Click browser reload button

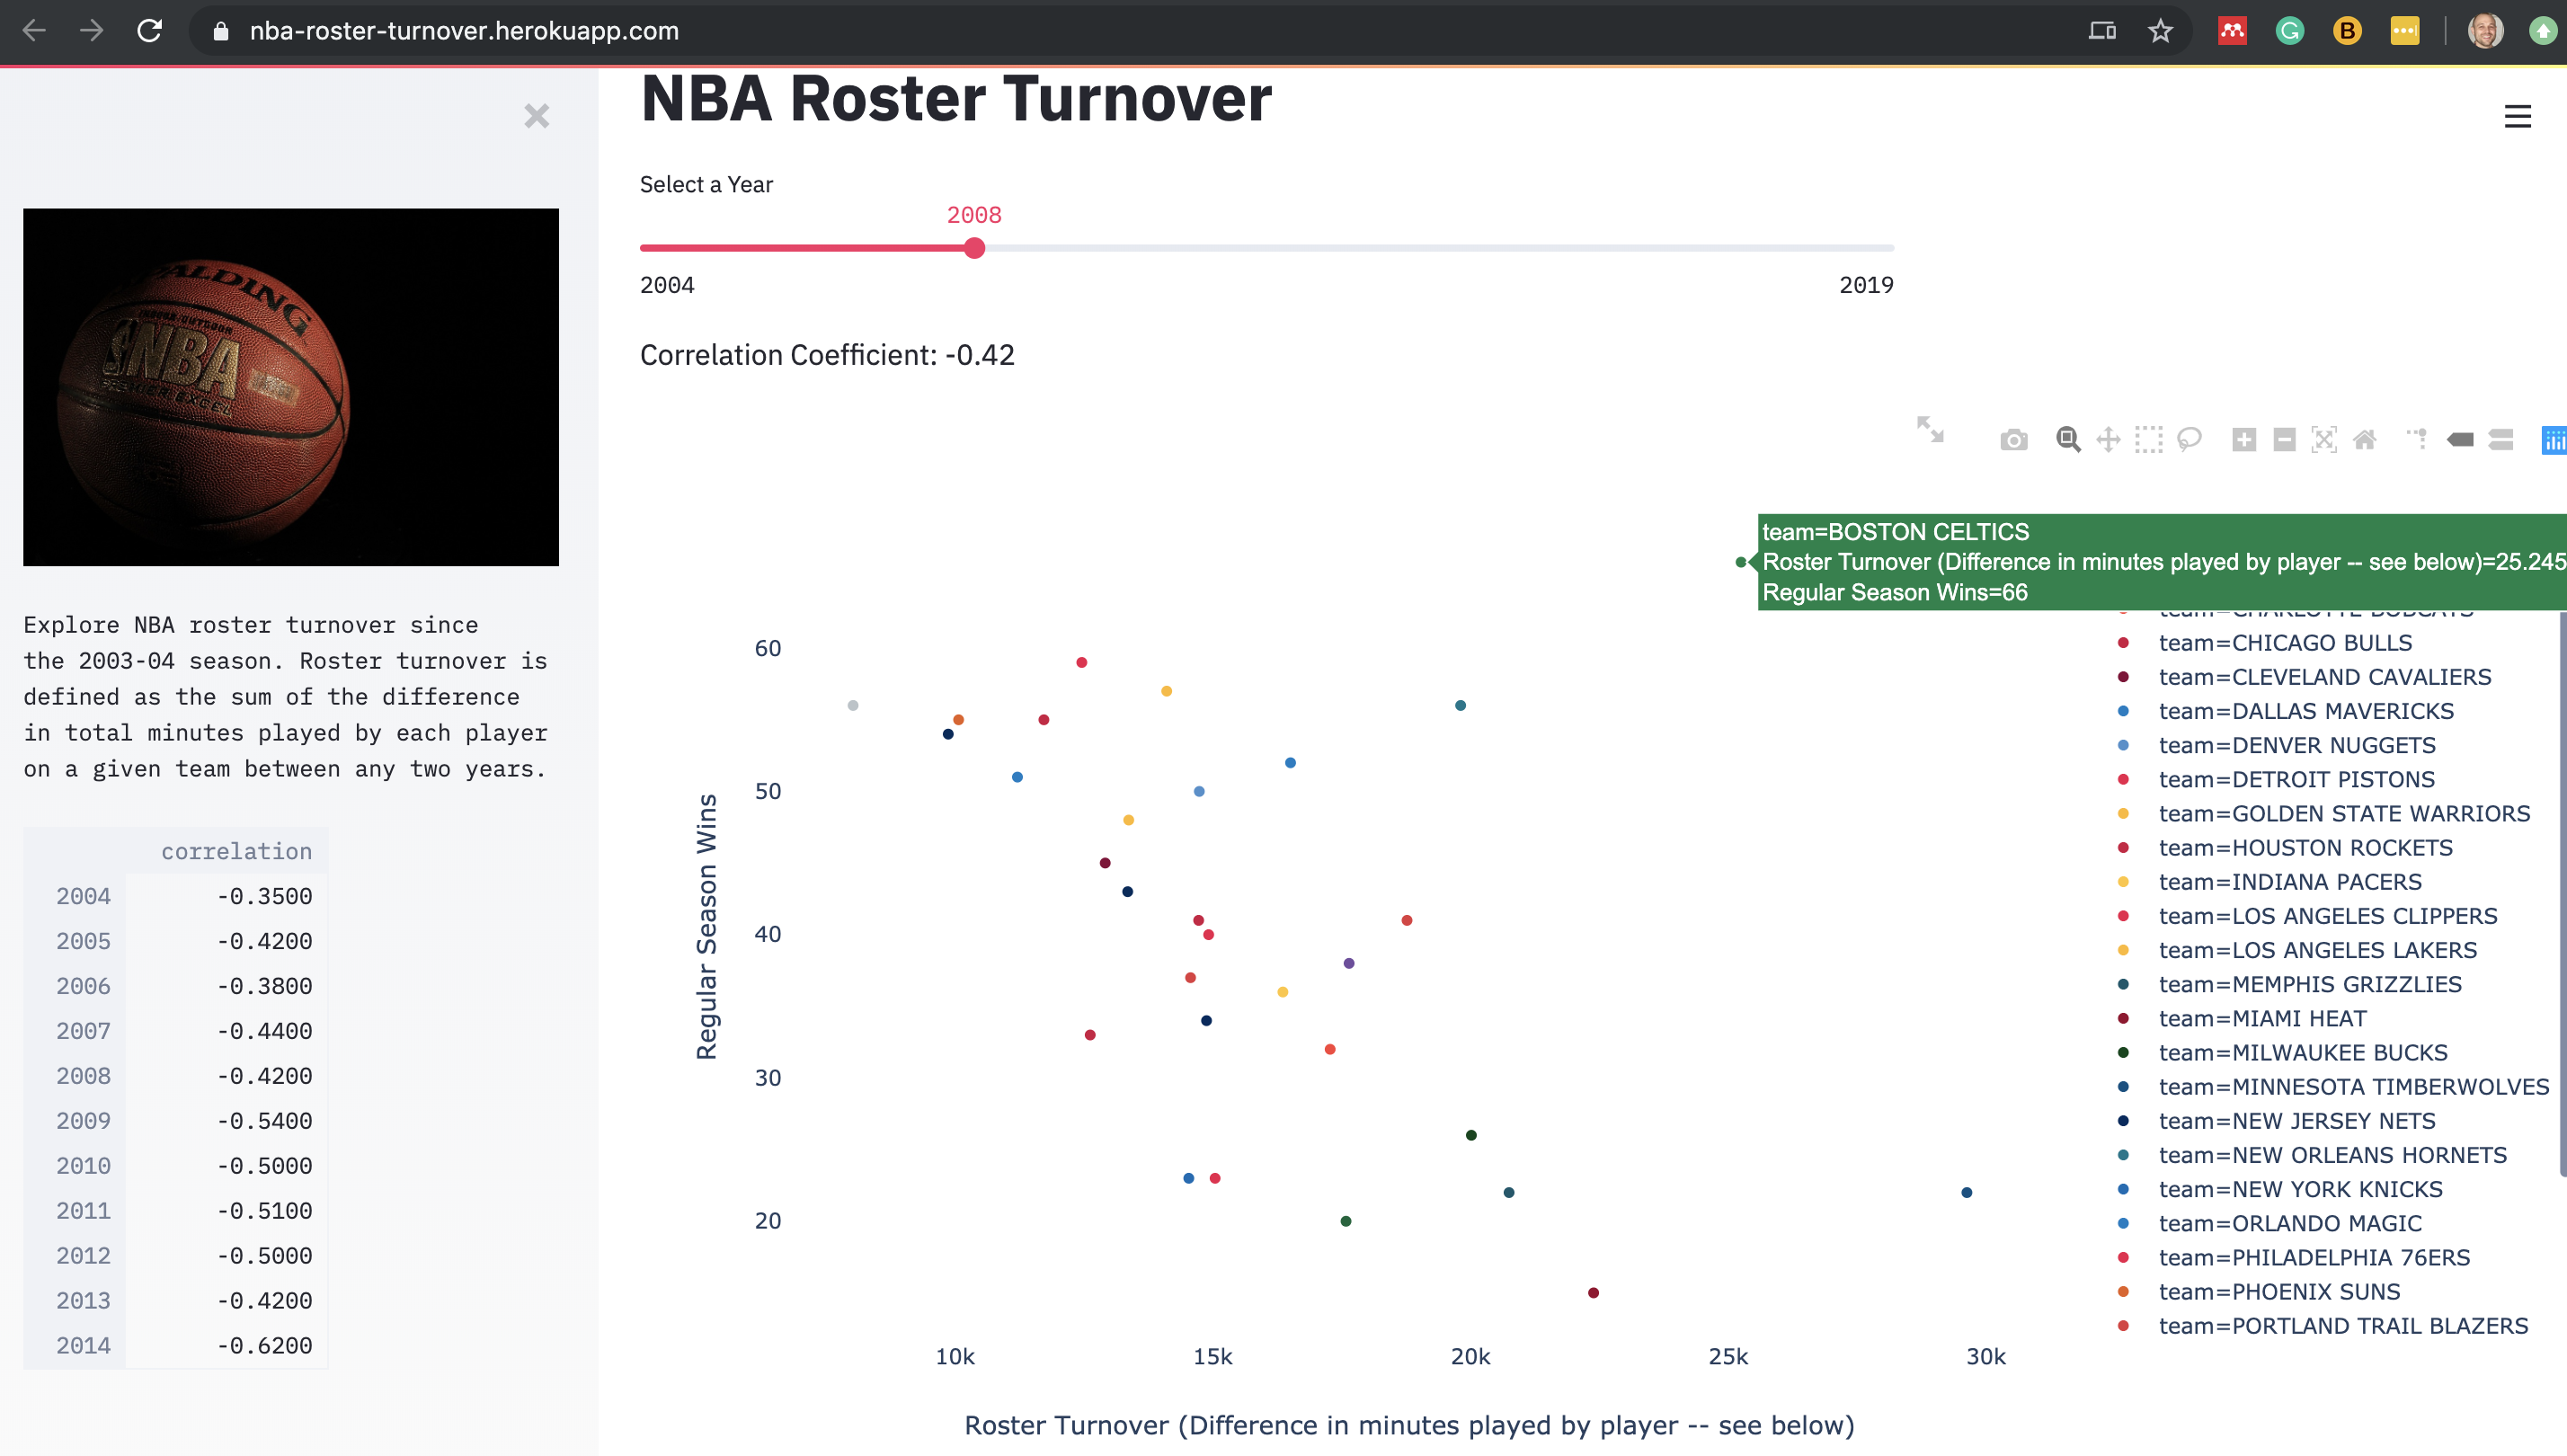click(150, 31)
